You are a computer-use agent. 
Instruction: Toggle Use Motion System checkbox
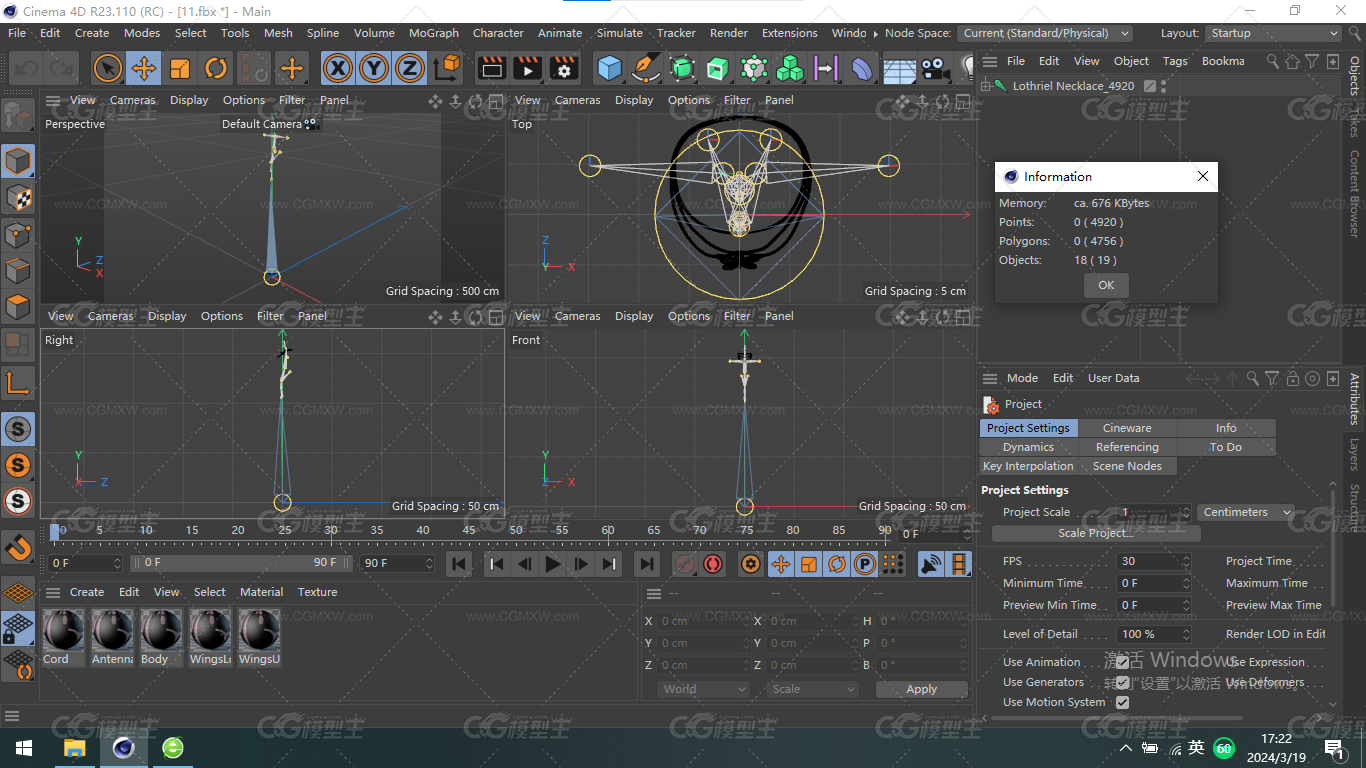click(x=1122, y=702)
